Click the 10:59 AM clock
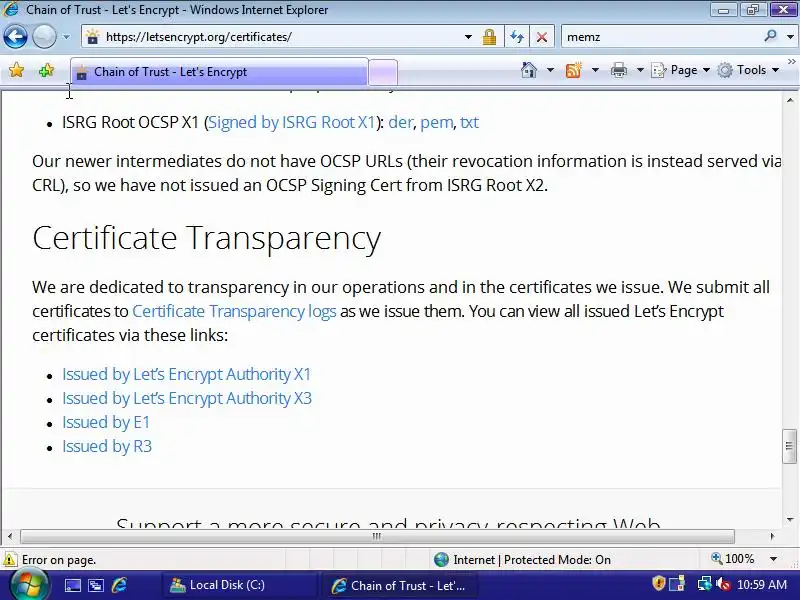This screenshot has height=600, width=800. click(762, 585)
